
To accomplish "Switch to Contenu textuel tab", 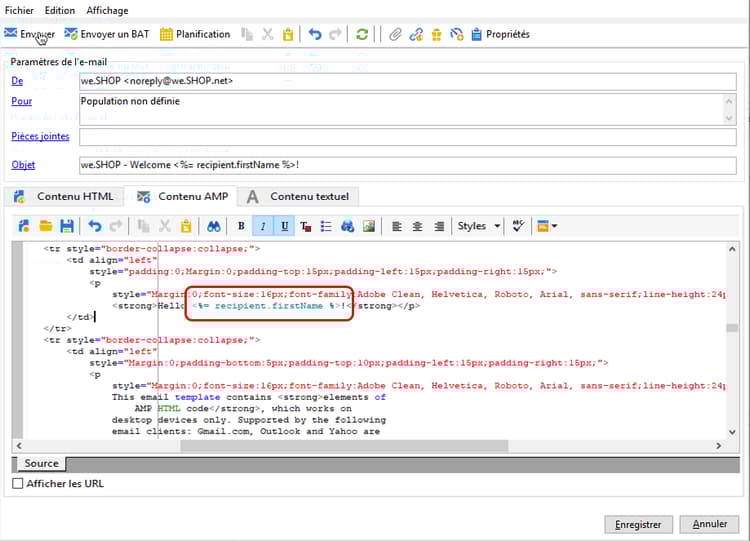I will pyautogui.click(x=298, y=197).
